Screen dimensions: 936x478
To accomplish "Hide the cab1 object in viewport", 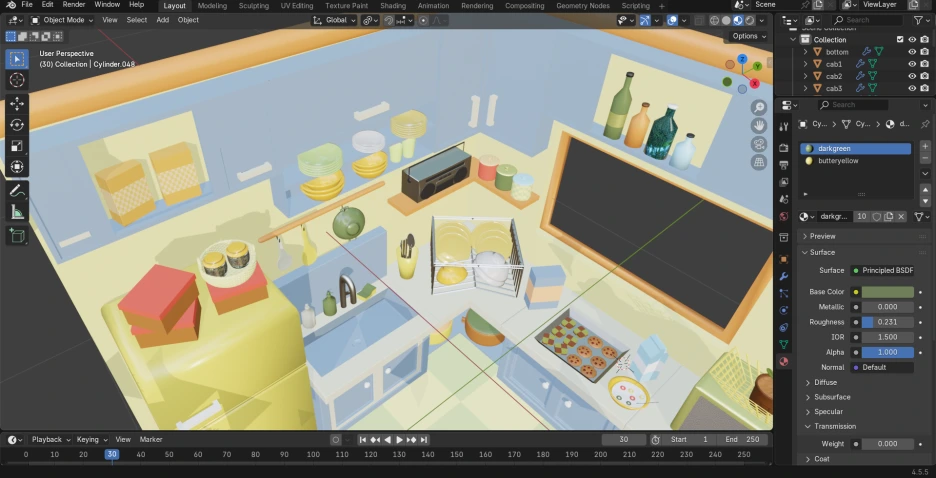I will click(912, 64).
